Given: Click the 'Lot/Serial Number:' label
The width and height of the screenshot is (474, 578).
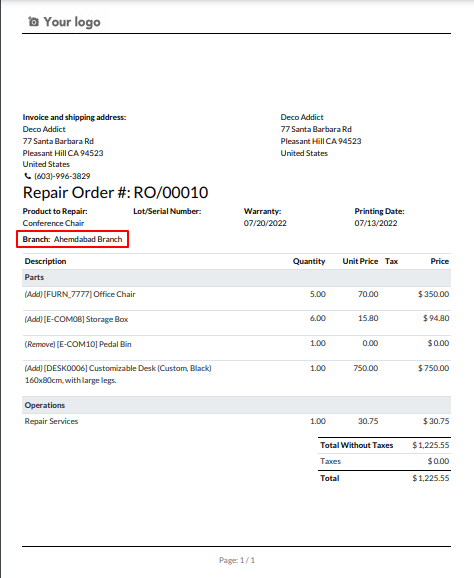Looking at the screenshot, I should click(167, 211).
